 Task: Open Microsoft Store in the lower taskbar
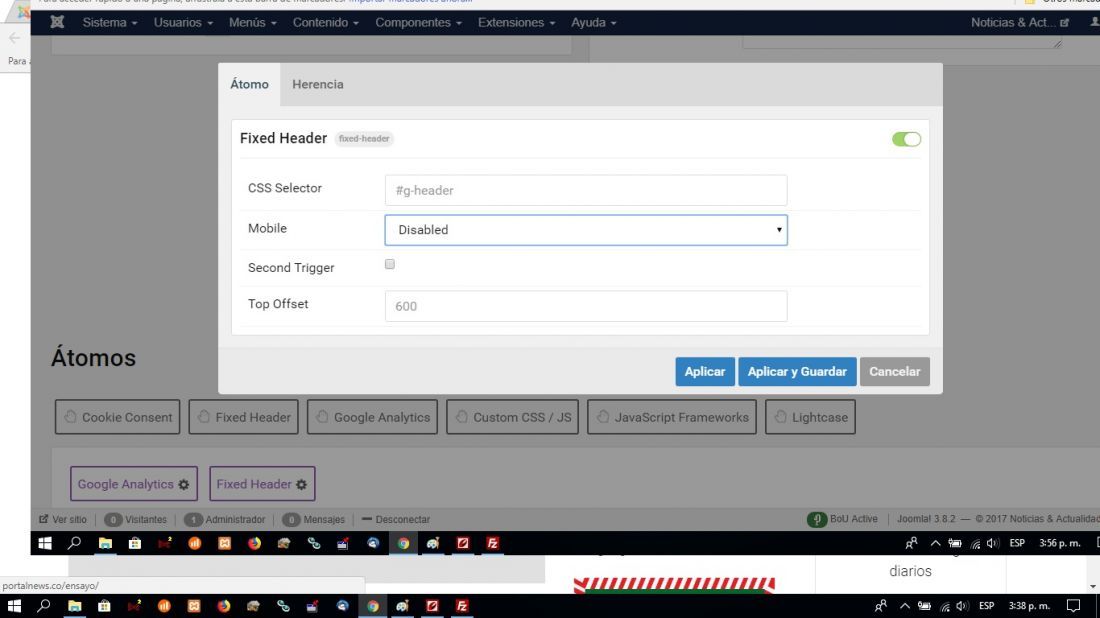(x=104, y=606)
